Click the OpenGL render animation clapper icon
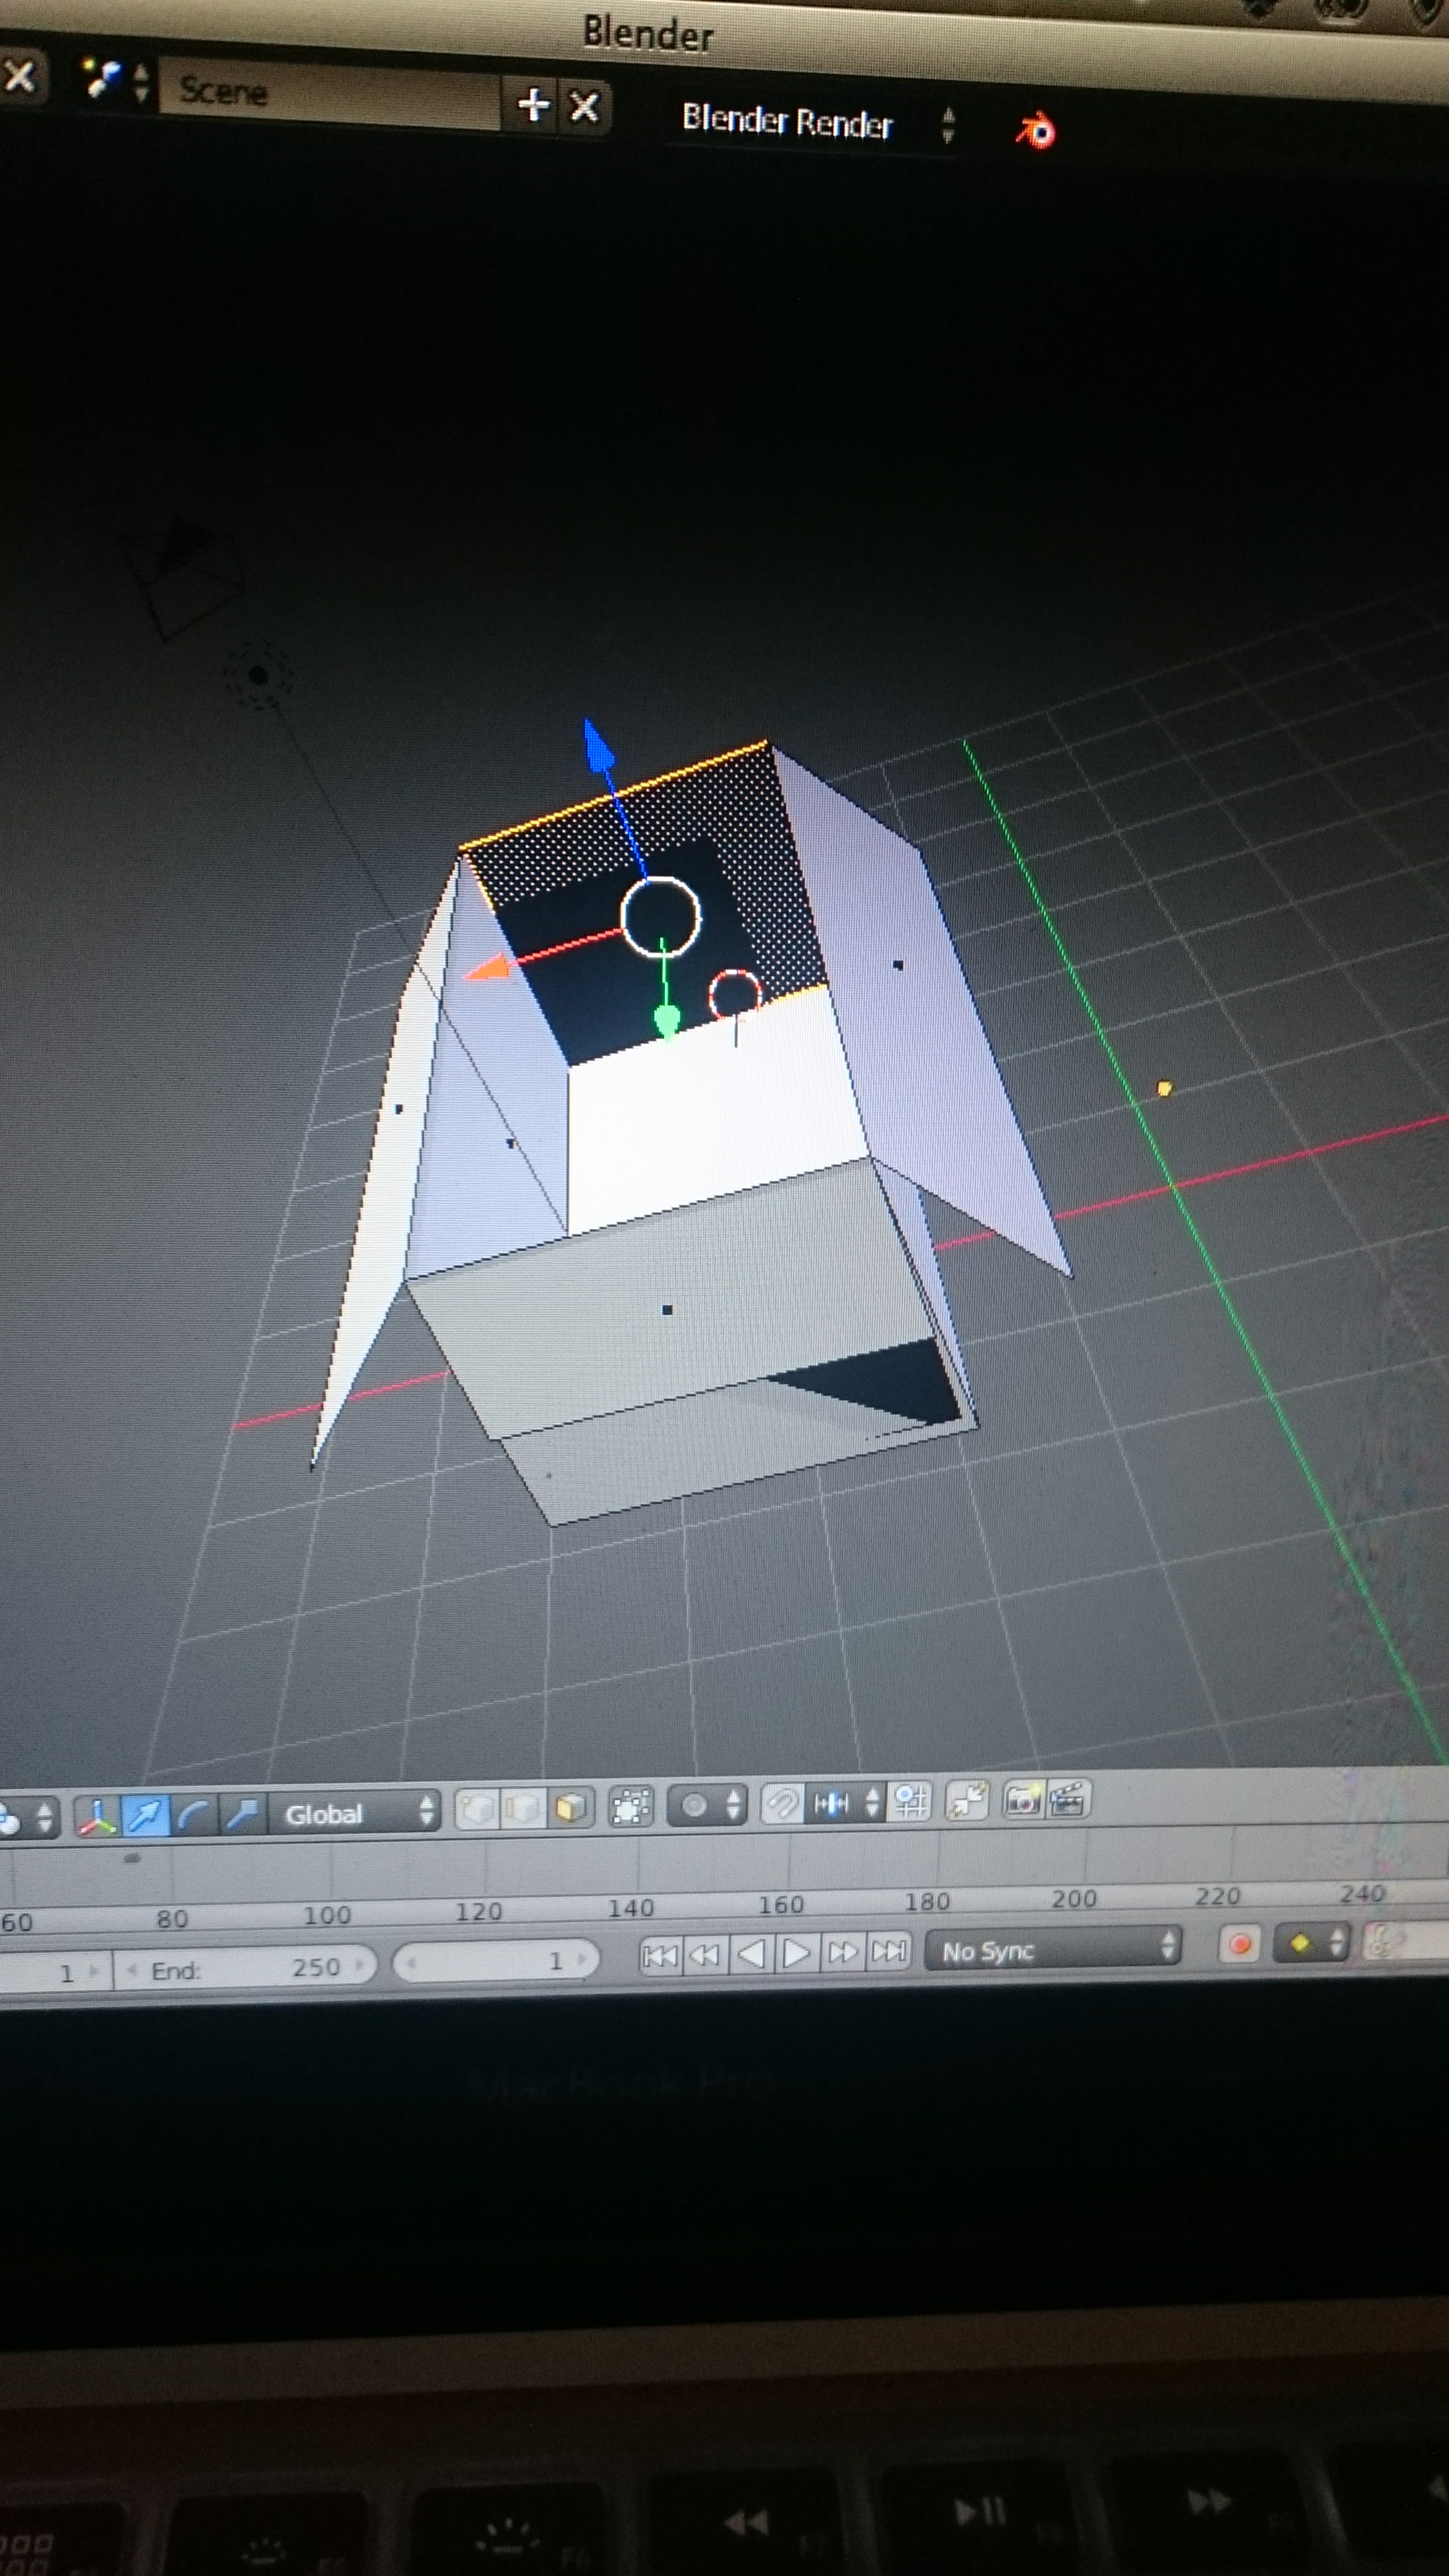This screenshot has width=1449, height=2576. click(1068, 1799)
